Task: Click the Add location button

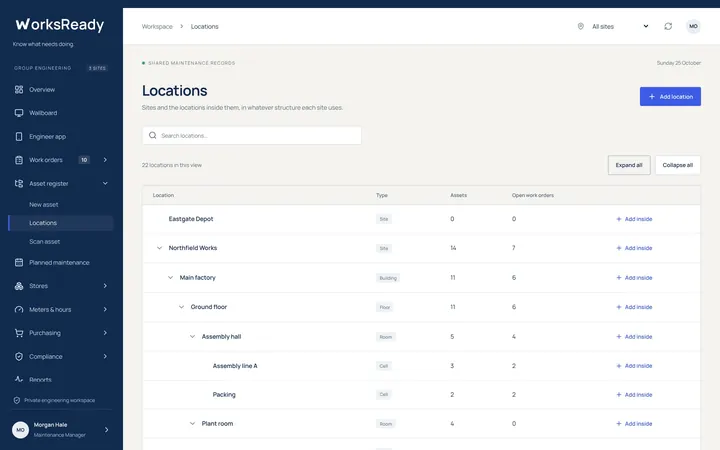Action: [x=670, y=96]
